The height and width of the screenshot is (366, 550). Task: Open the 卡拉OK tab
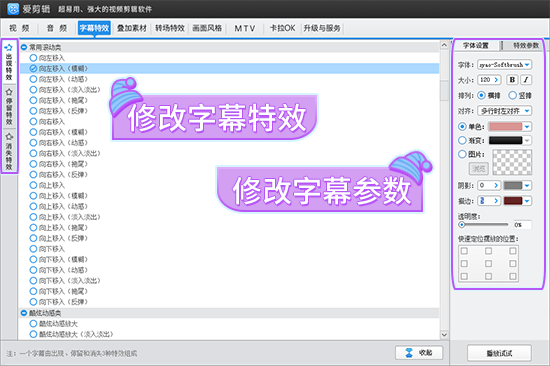coord(282,28)
